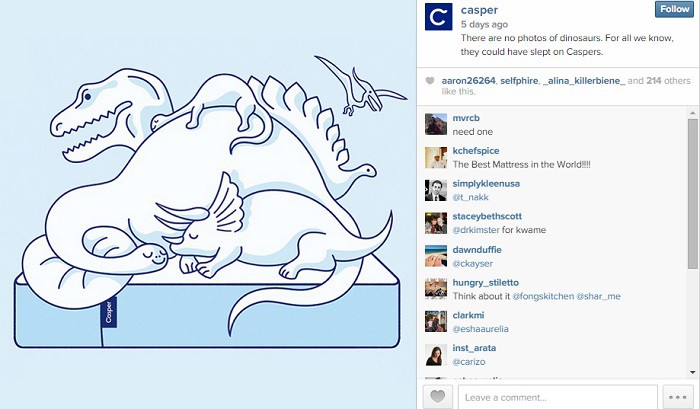The height and width of the screenshot is (409, 700).
Task: Click simplykleenusa's avatar picture
Action: tap(436, 190)
